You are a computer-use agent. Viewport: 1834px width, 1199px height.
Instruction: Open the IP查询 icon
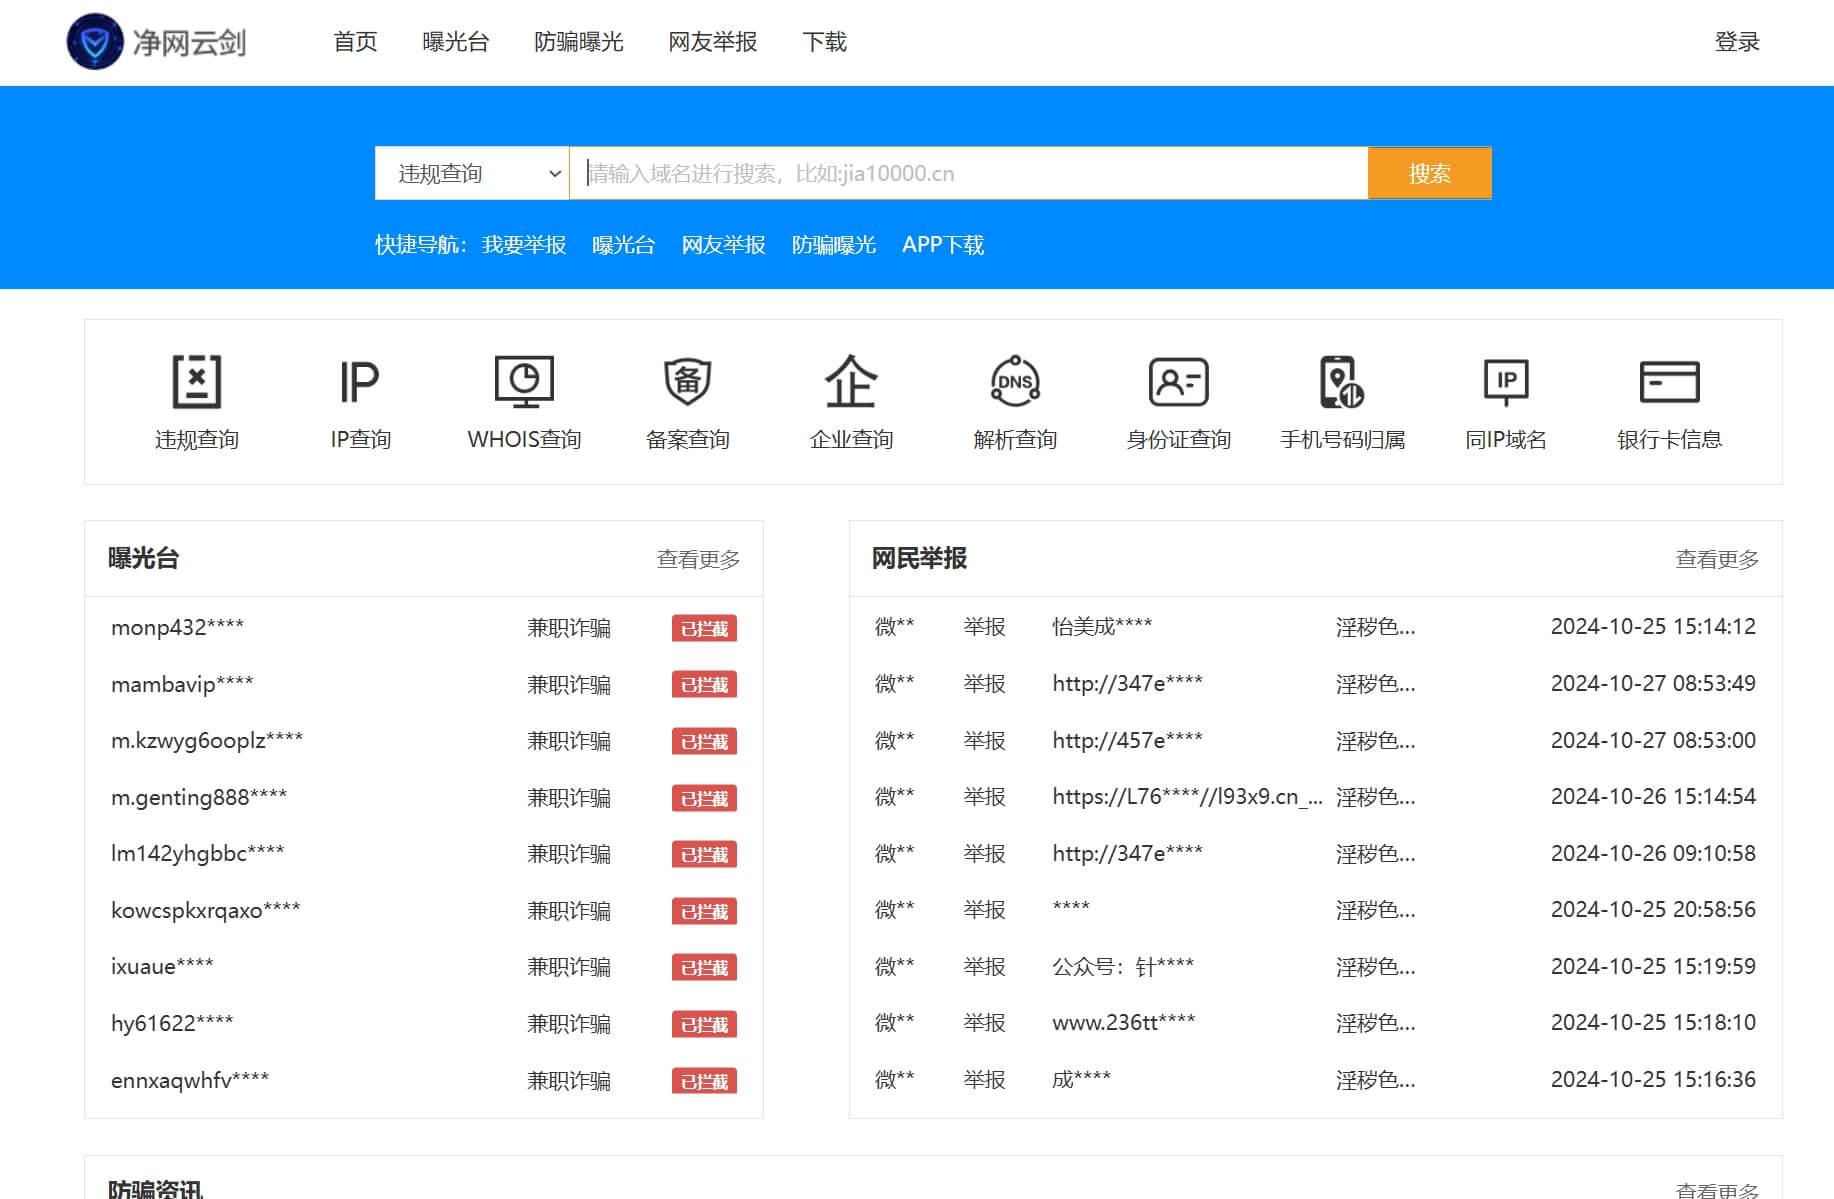pyautogui.click(x=360, y=381)
